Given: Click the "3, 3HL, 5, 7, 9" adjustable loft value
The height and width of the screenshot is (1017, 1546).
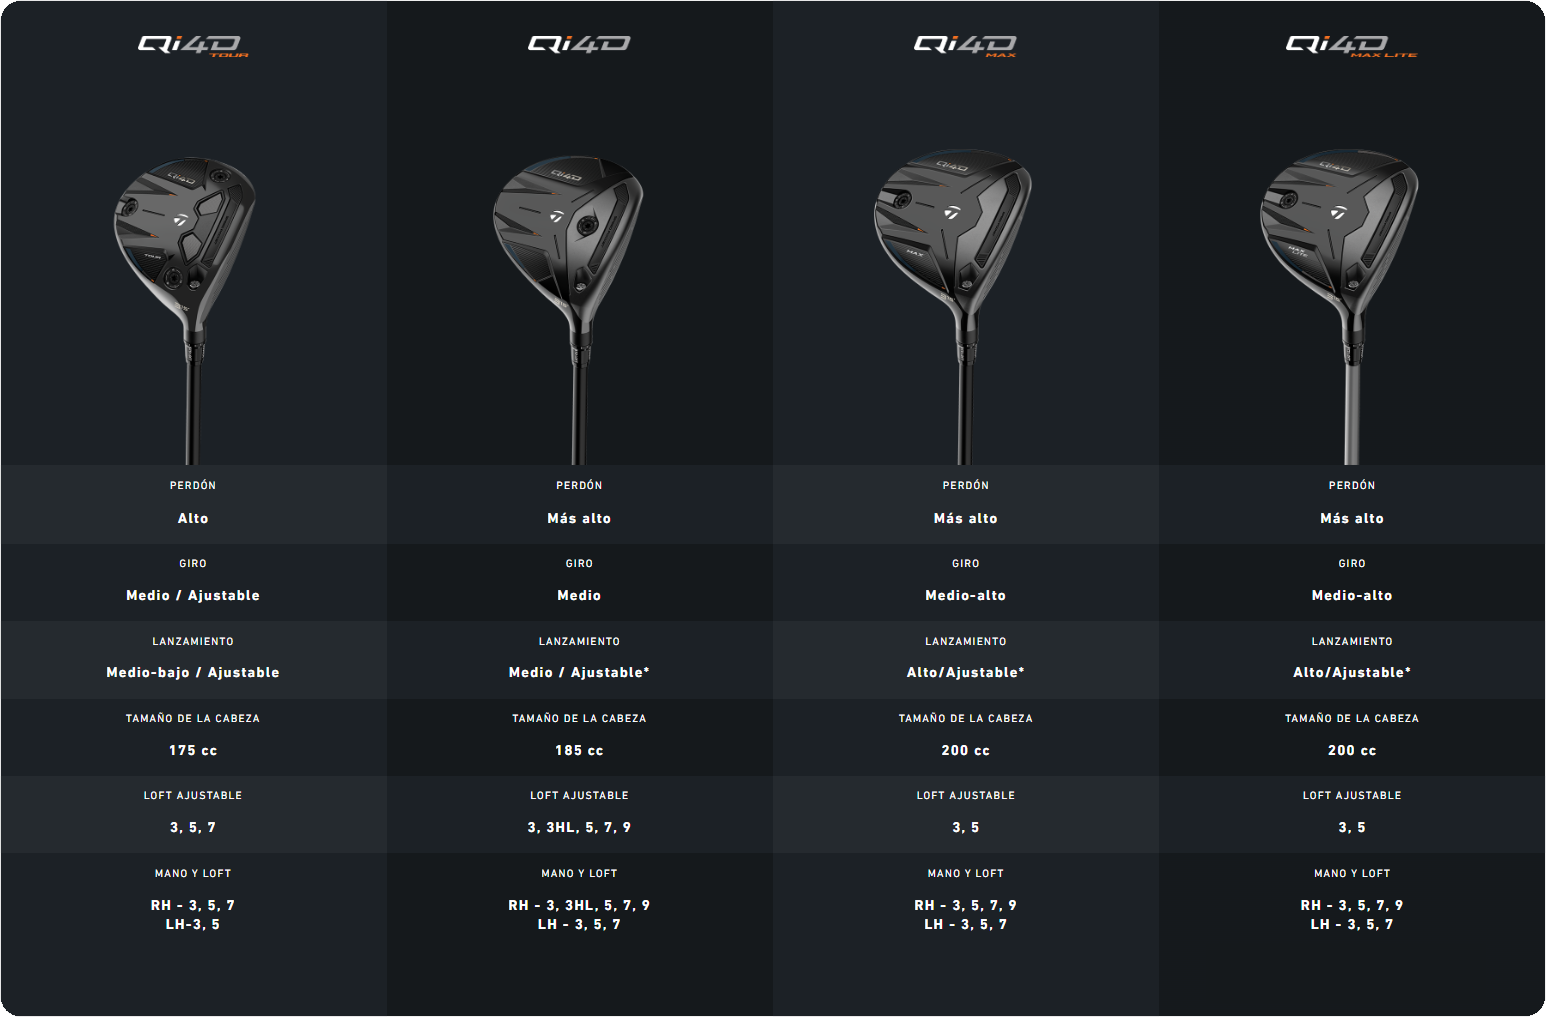Looking at the screenshot, I should click(579, 827).
